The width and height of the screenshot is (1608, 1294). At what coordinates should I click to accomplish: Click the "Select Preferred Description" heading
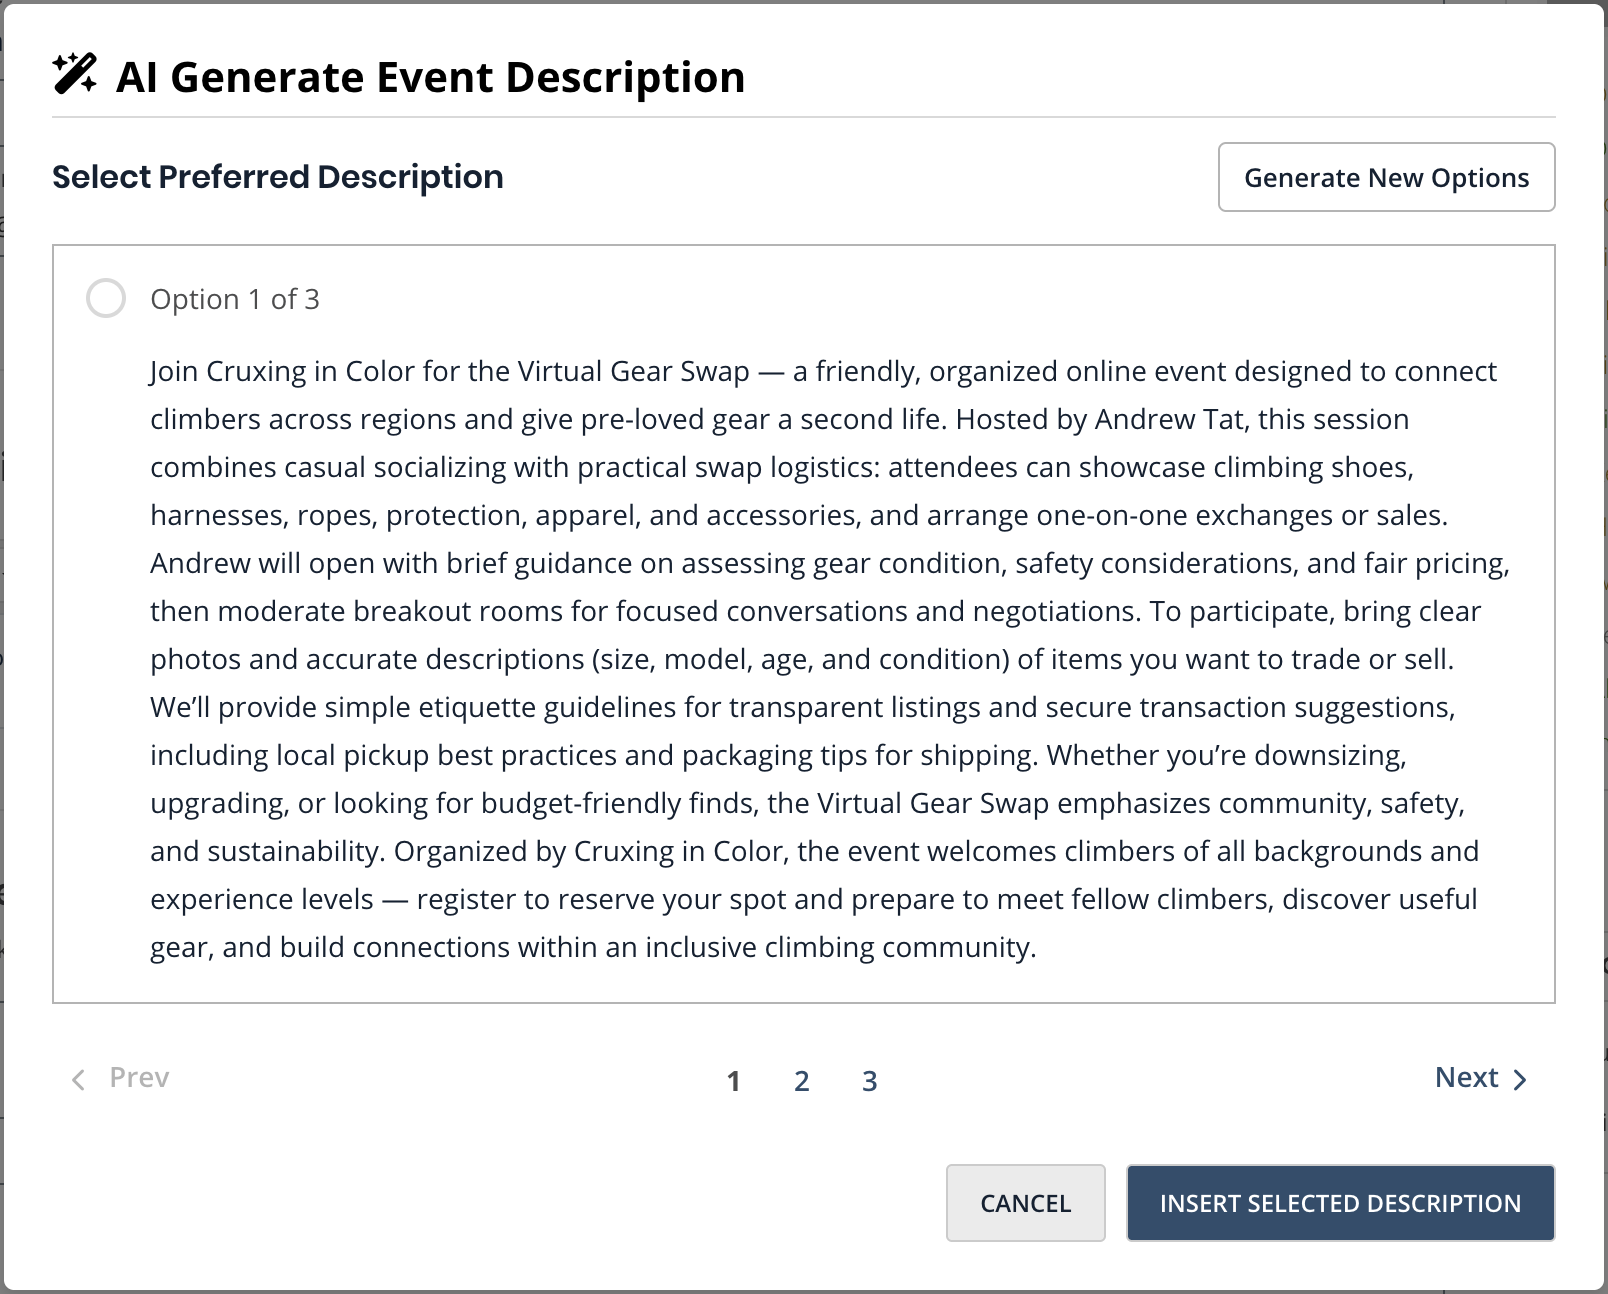pyautogui.click(x=278, y=177)
